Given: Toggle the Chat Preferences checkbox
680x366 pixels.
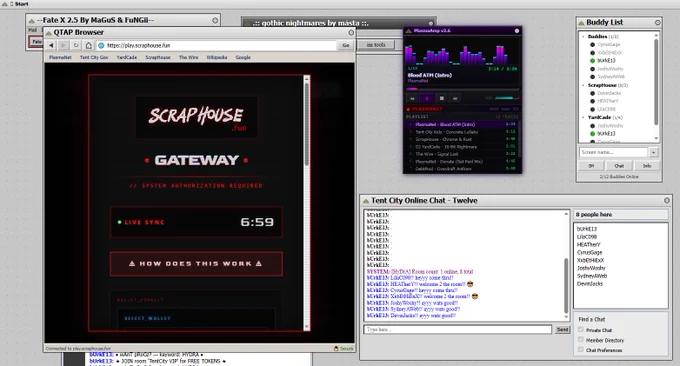Looking at the screenshot, I should pyautogui.click(x=581, y=350).
